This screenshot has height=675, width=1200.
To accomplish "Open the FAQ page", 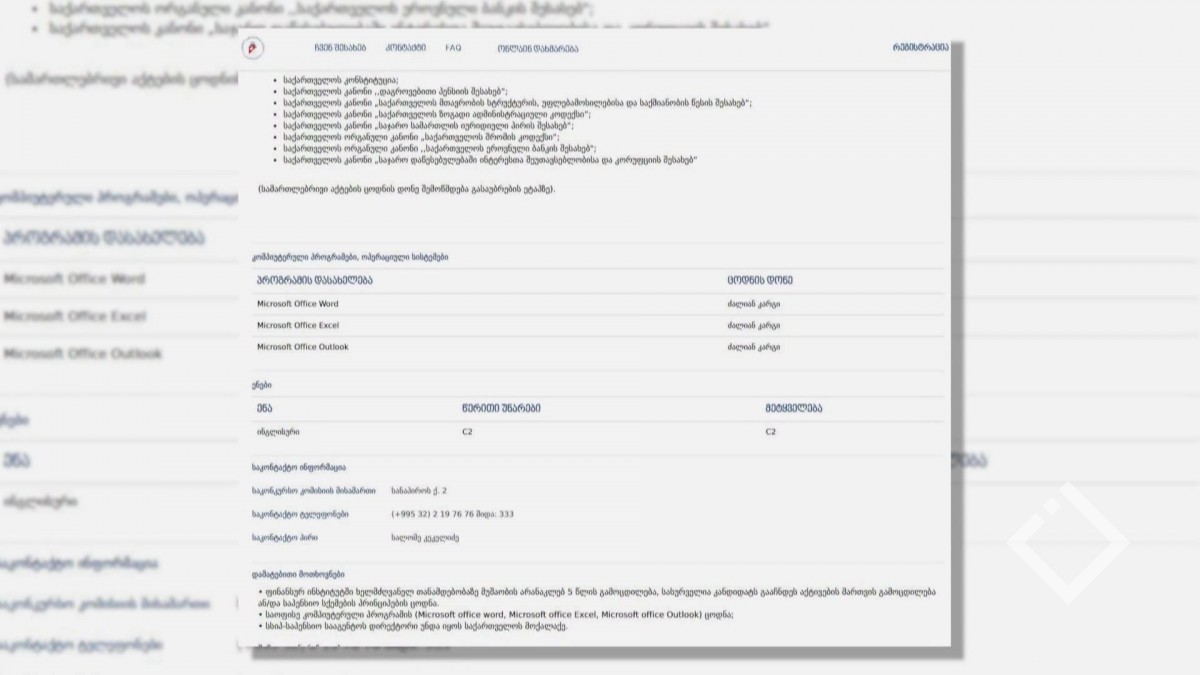I will click(x=453, y=48).
